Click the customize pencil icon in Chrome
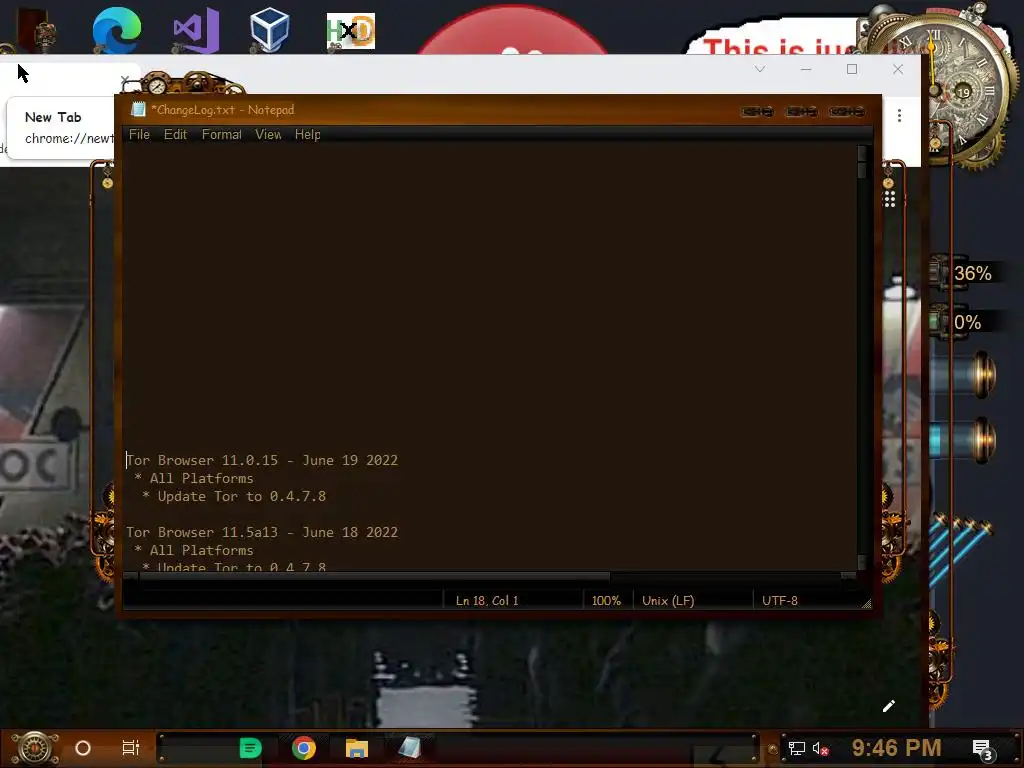The width and height of the screenshot is (1024, 768). click(x=889, y=706)
